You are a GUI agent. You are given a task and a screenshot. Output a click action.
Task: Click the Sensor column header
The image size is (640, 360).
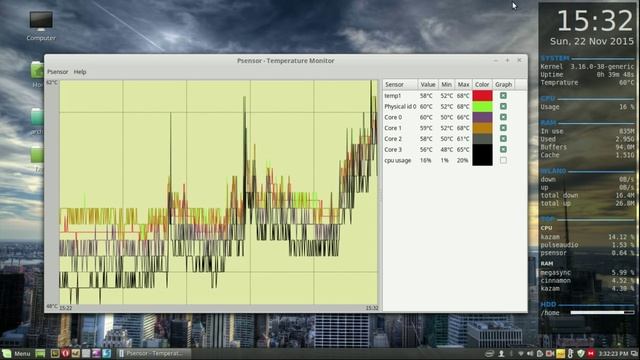point(400,84)
